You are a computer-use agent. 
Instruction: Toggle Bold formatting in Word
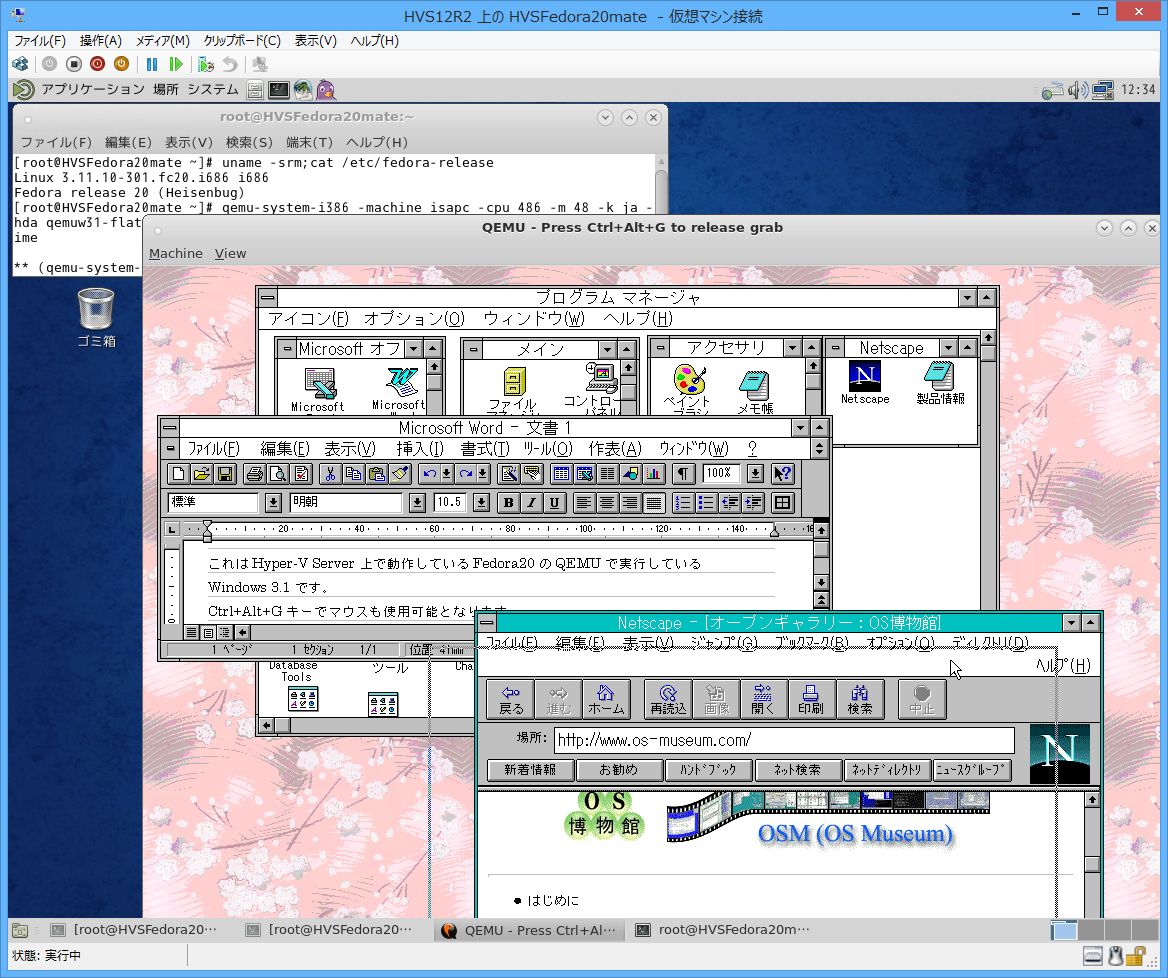click(x=508, y=503)
